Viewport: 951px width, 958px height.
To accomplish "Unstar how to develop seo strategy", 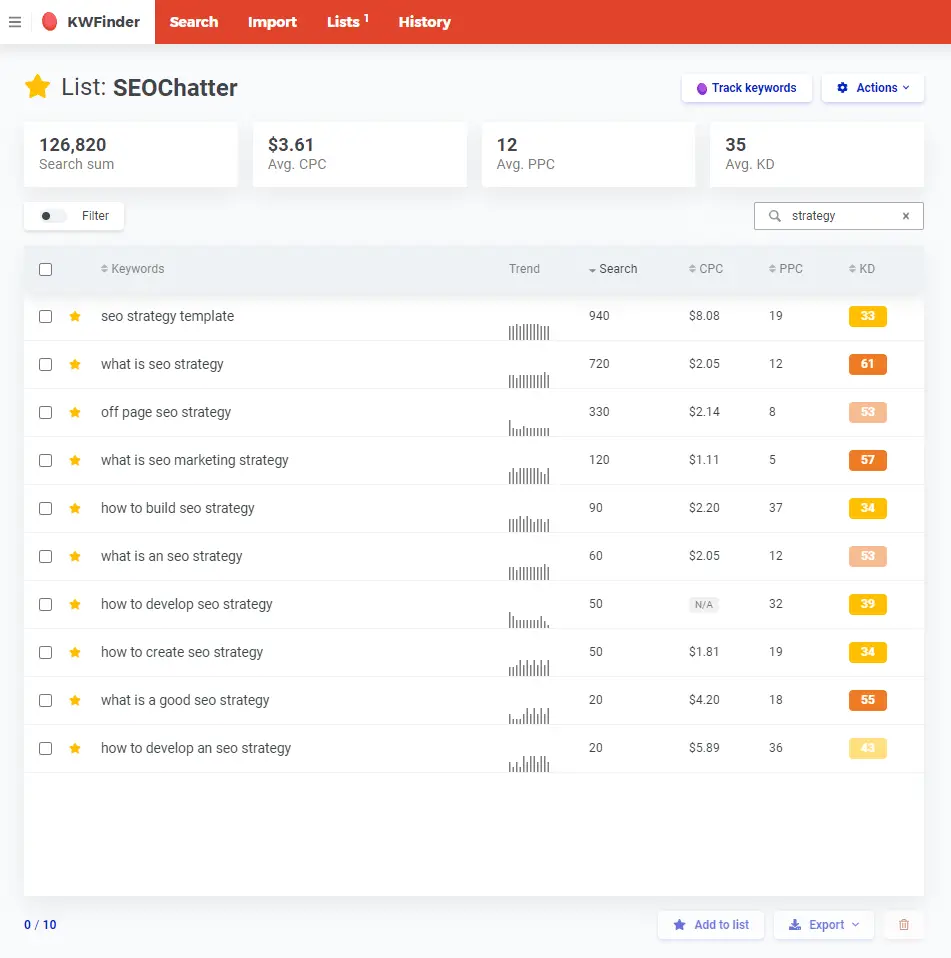I will tap(75, 604).
